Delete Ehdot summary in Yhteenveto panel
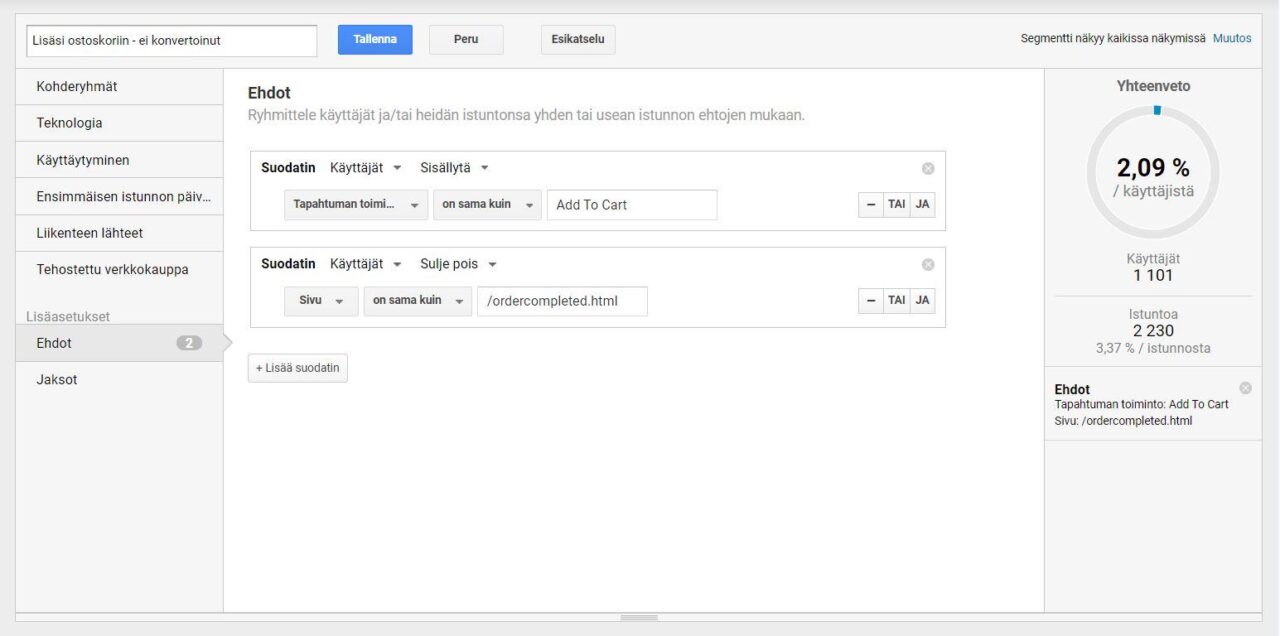This screenshot has height=636, width=1280. click(x=1245, y=388)
